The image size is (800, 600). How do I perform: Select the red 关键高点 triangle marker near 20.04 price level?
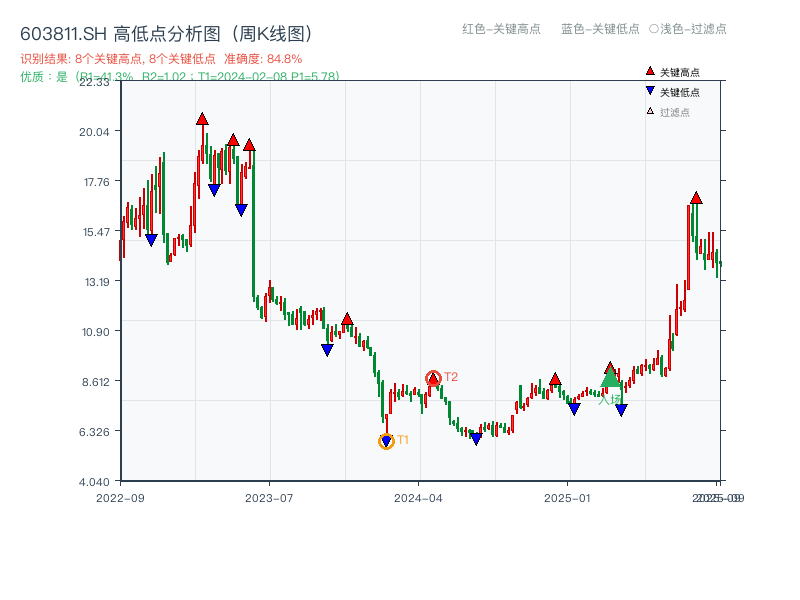[203, 119]
